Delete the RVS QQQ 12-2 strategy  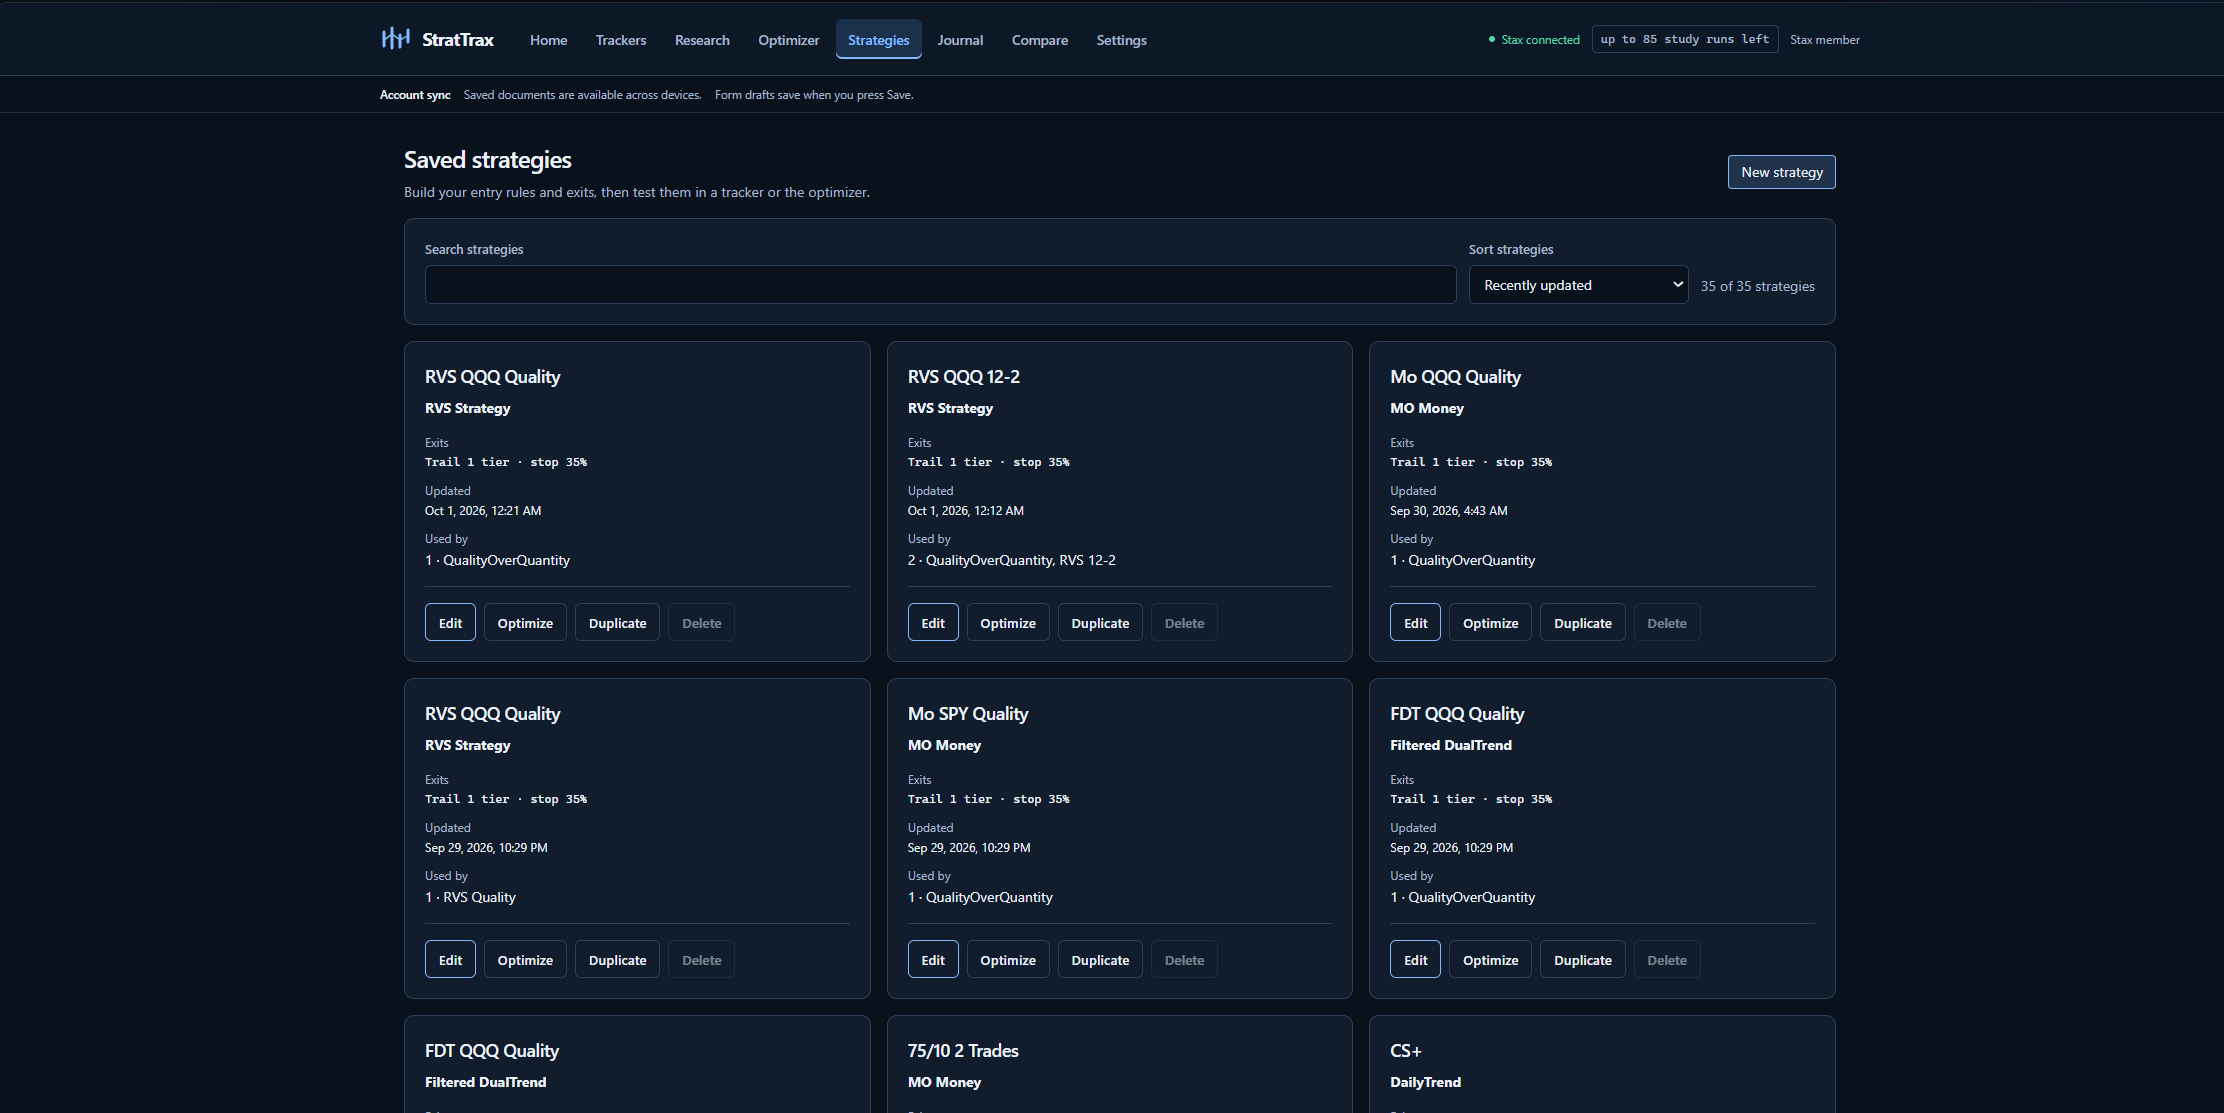coord(1184,623)
